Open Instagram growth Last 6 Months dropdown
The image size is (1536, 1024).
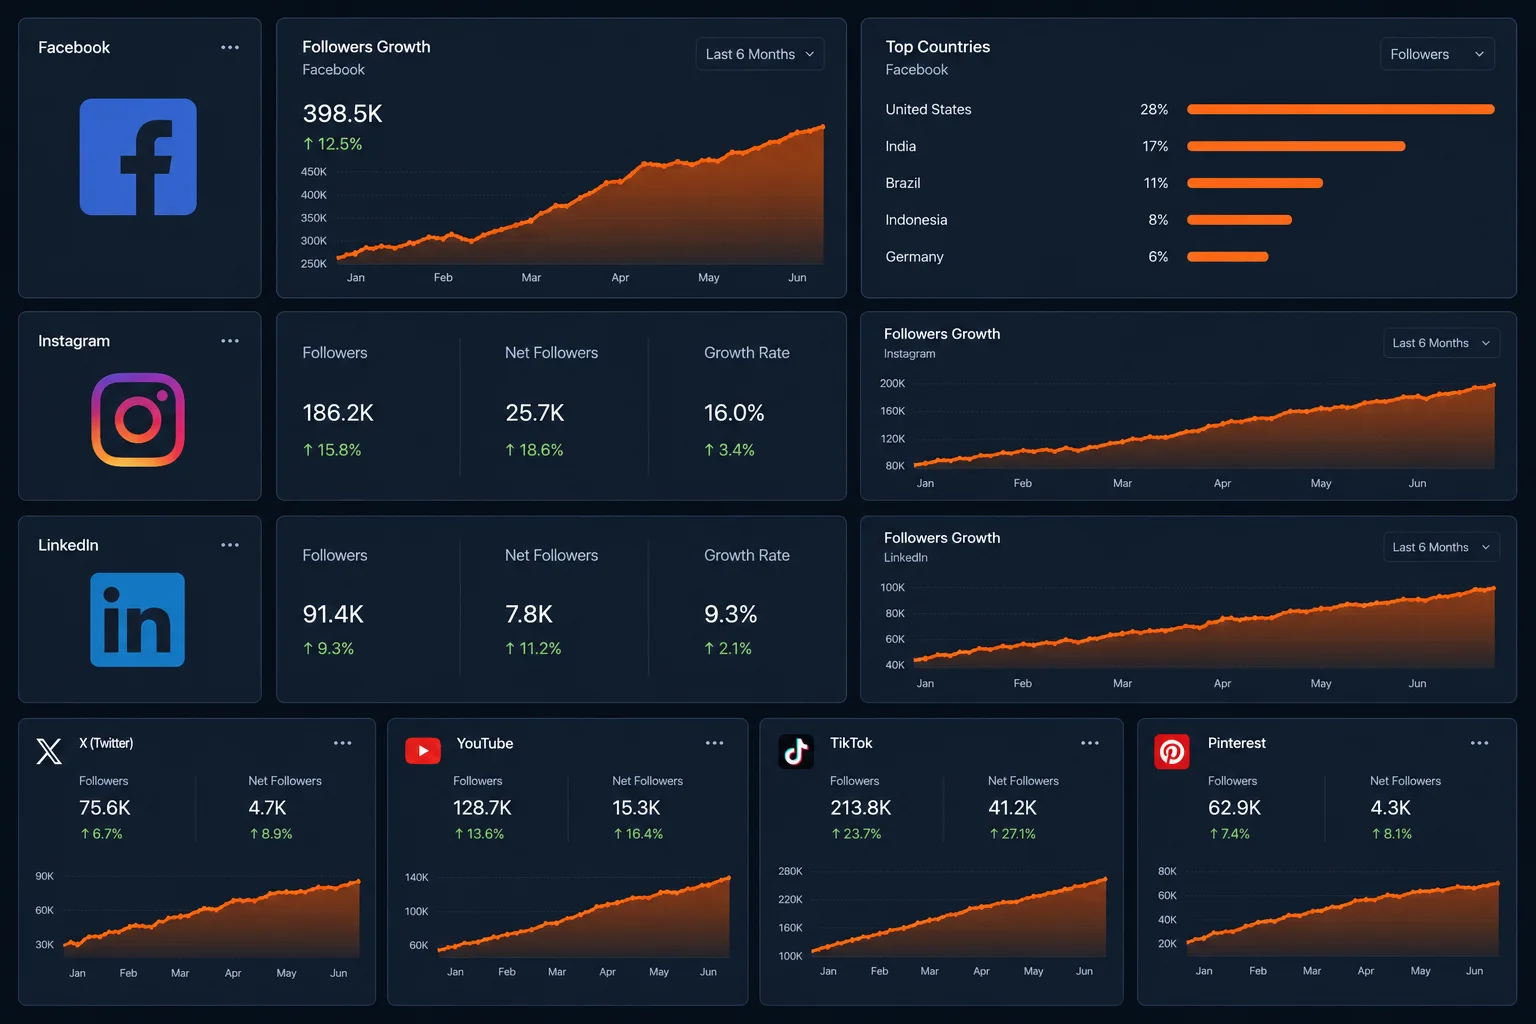pyautogui.click(x=1440, y=343)
